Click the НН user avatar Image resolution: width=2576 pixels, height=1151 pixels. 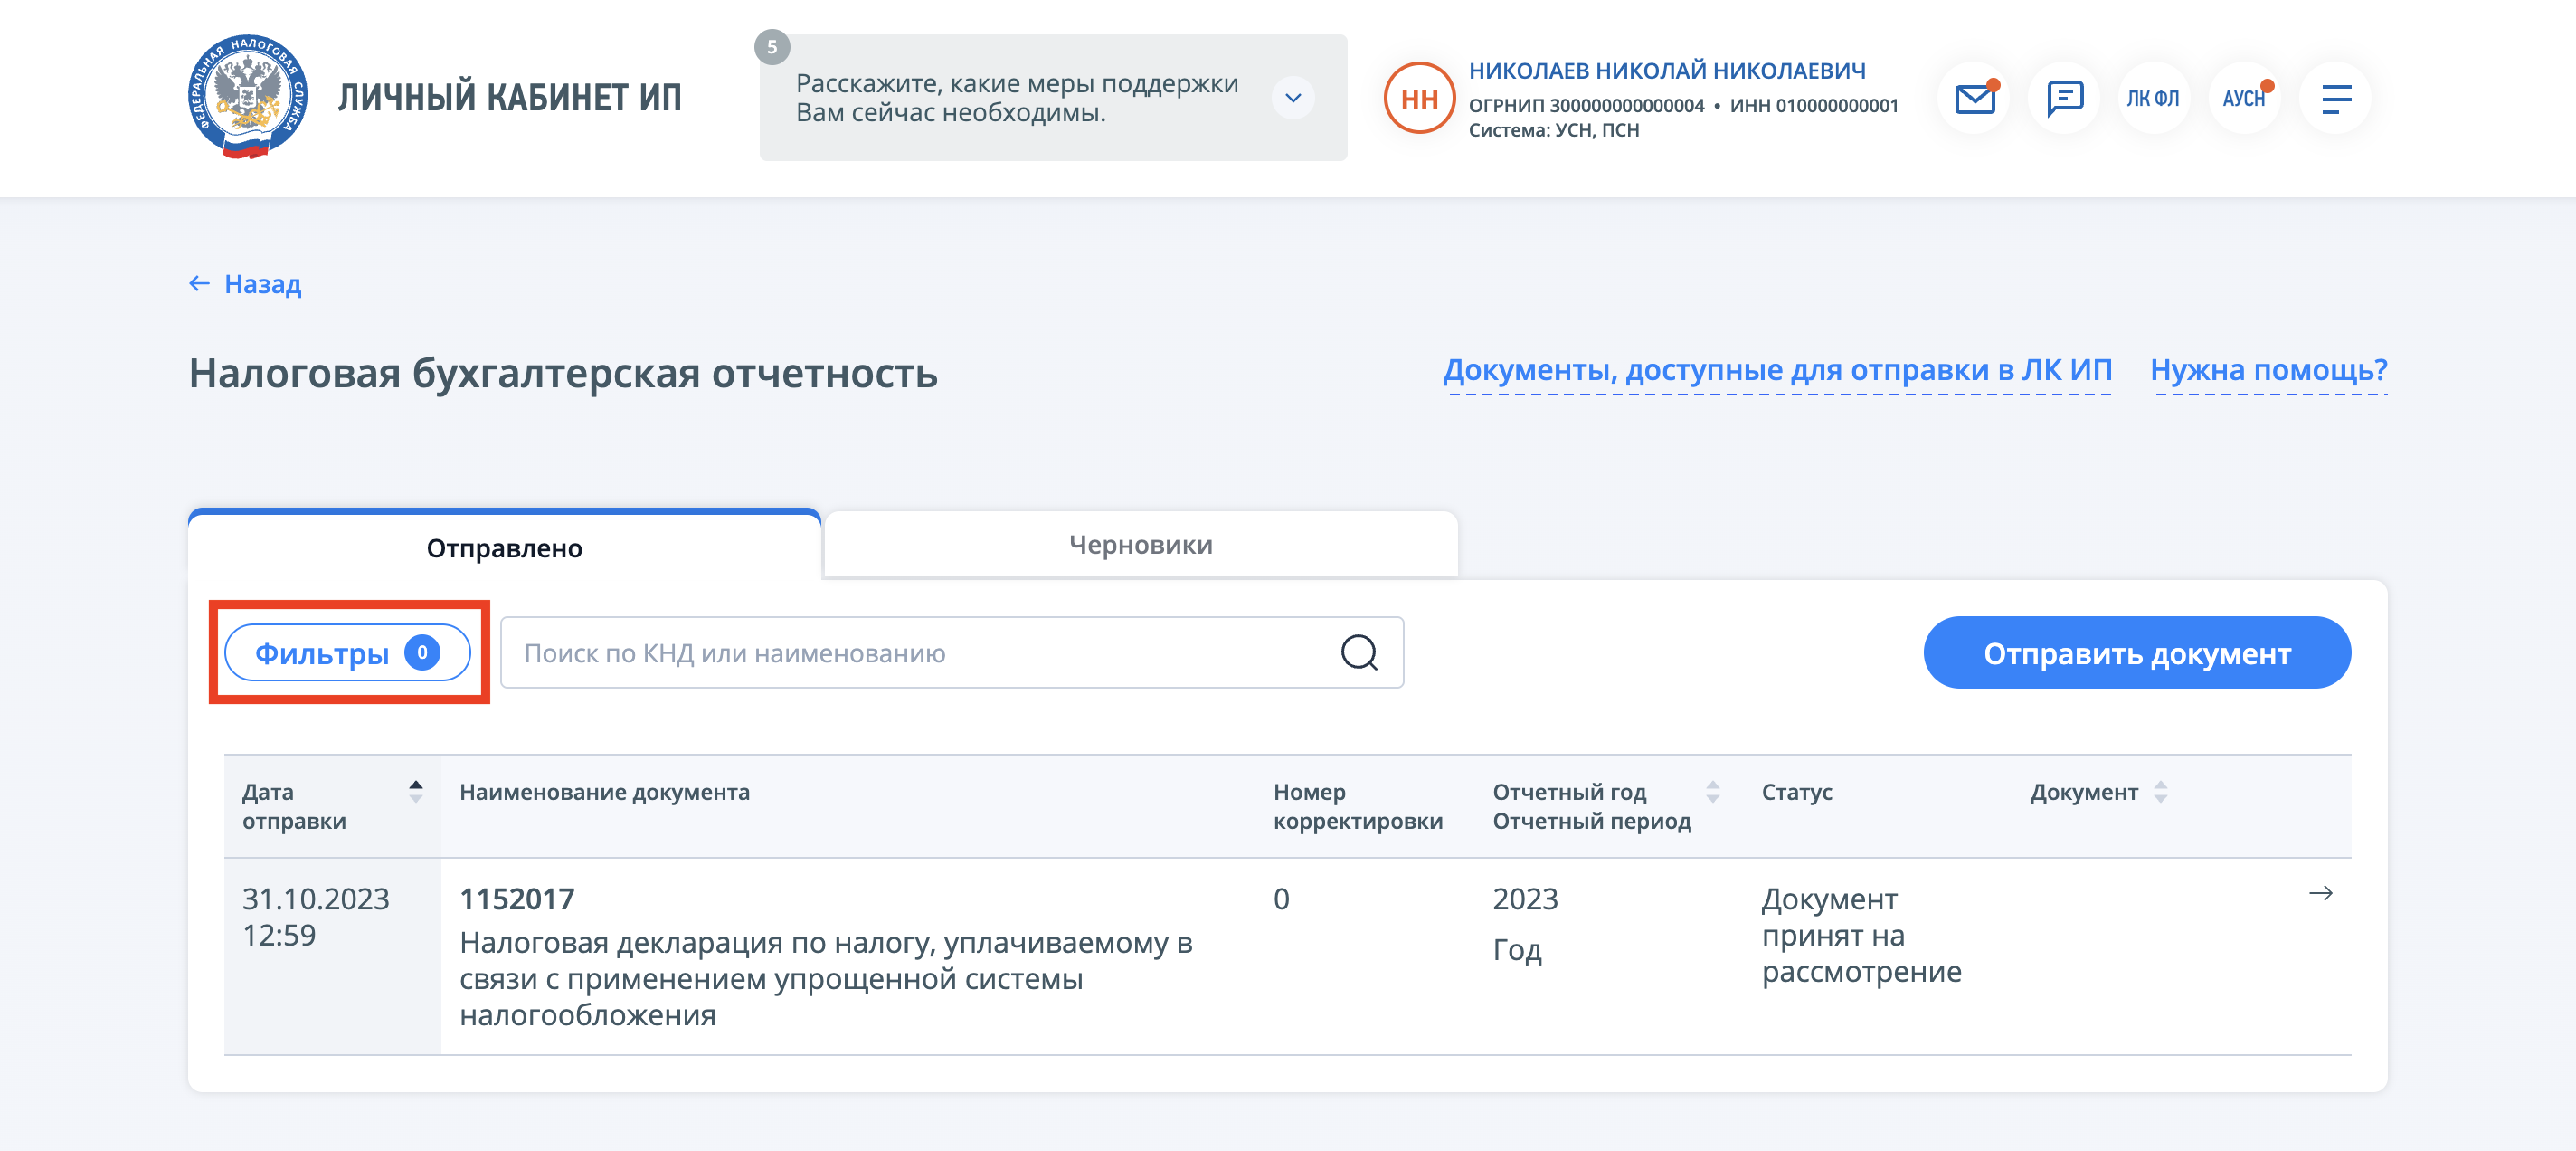tap(1419, 98)
